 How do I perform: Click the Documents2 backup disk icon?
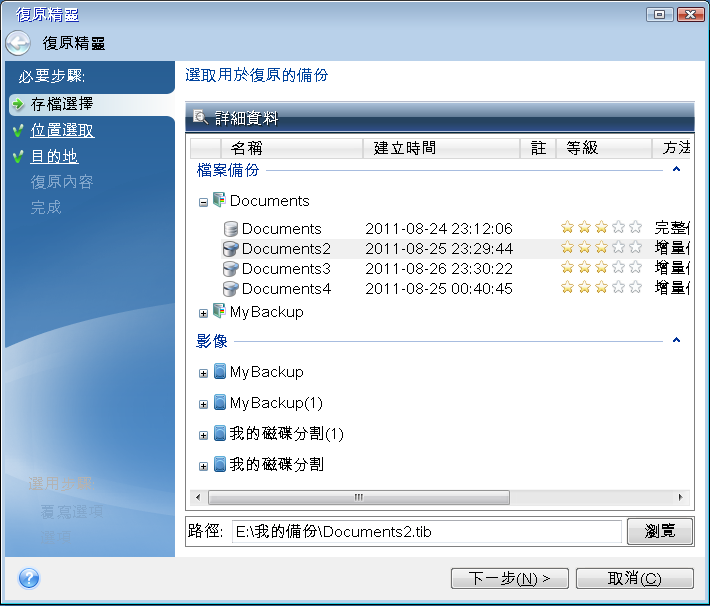point(231,249)
